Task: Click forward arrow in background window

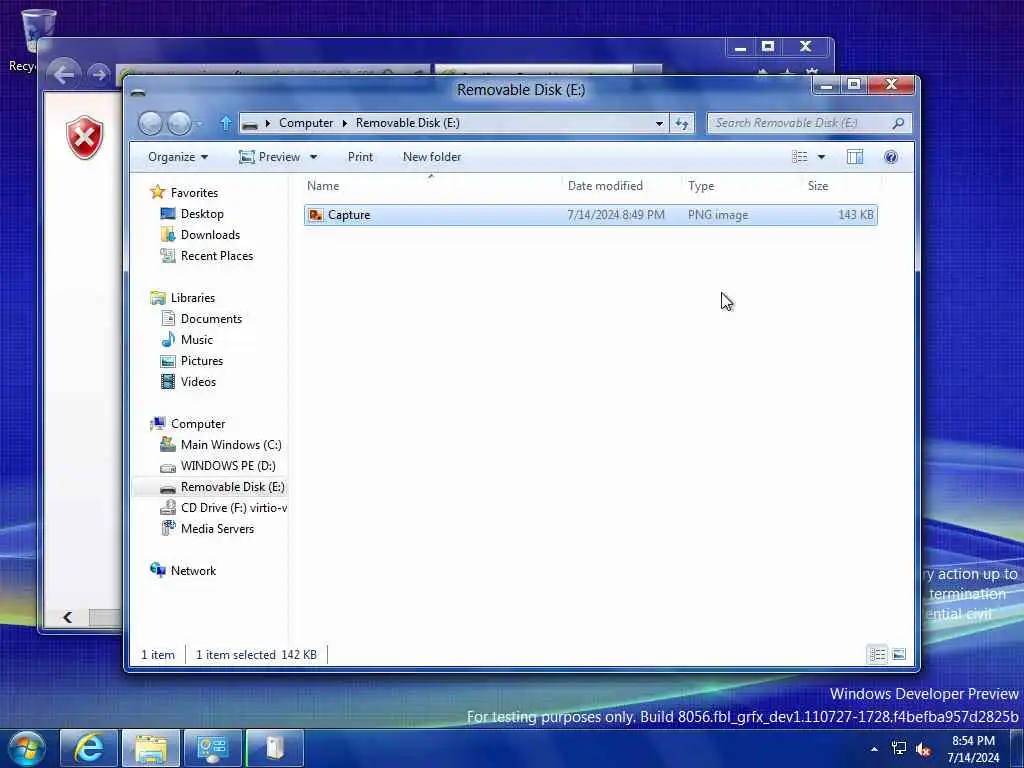Action: [x=99, y=74]
